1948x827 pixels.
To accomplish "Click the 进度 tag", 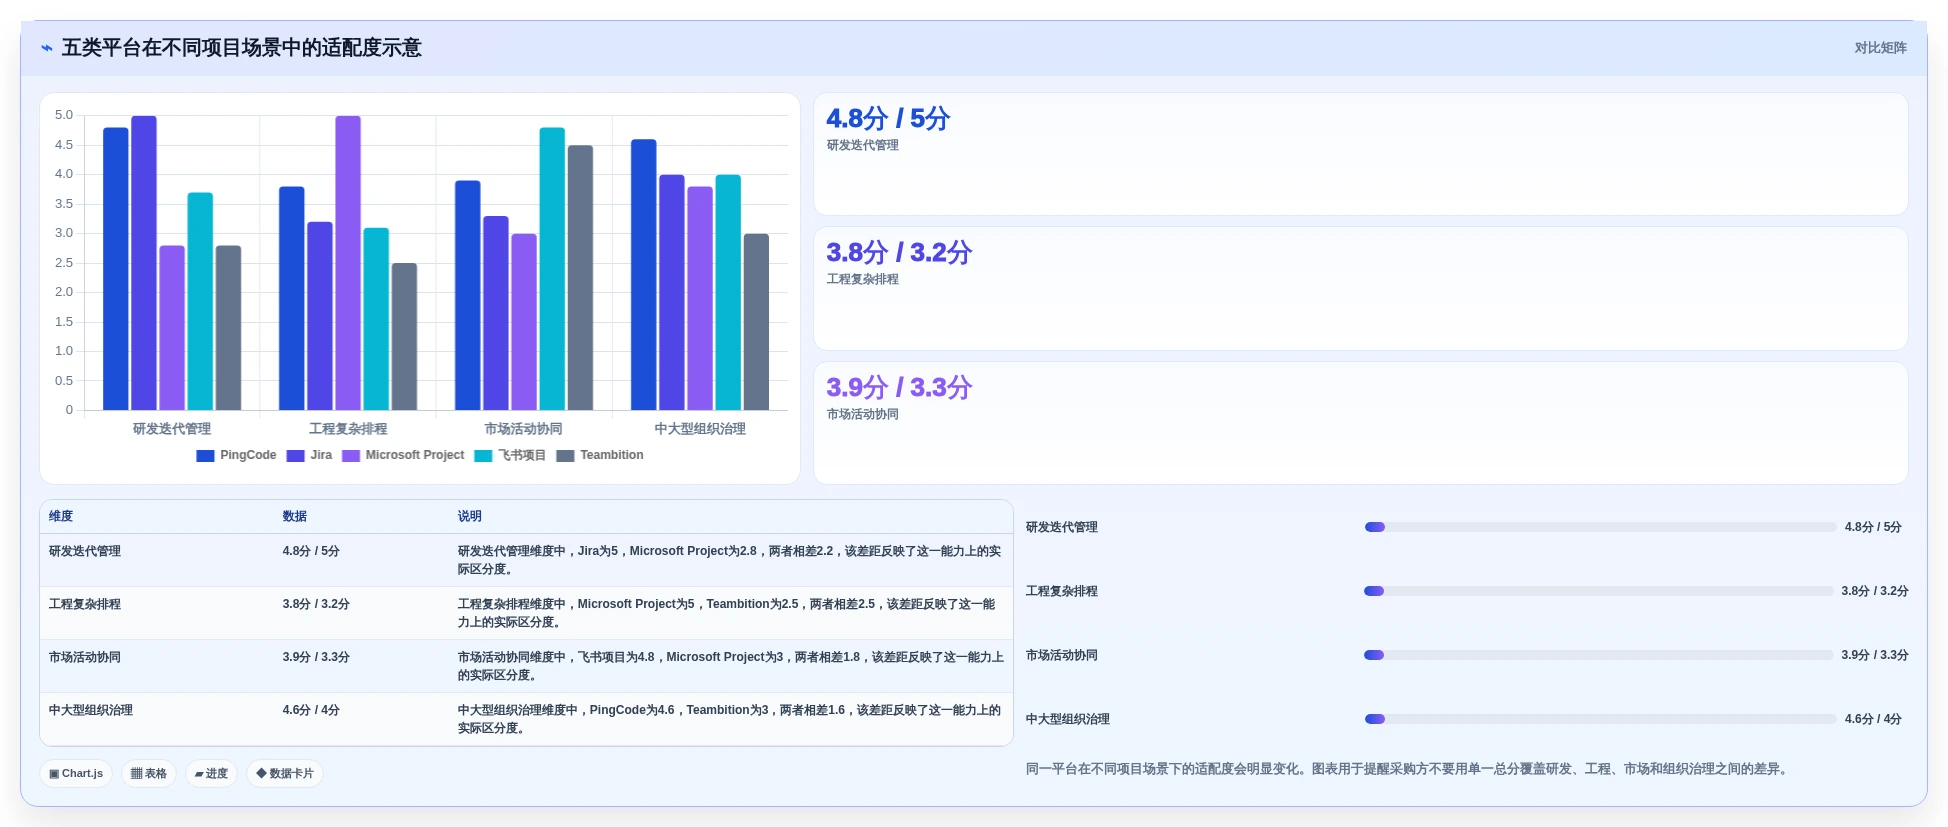I will click(211, 773).
